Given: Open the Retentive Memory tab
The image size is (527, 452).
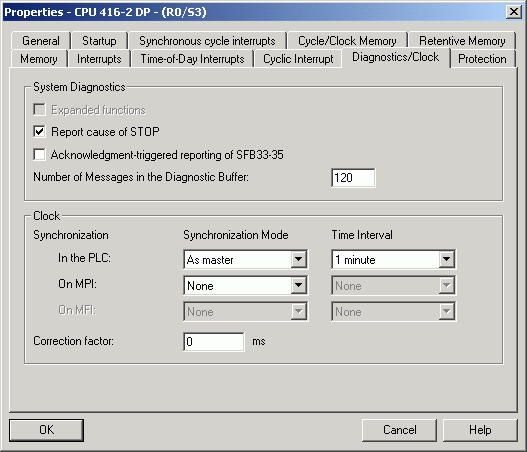Looking at the screenshot, I should click(x=462, y=41).
